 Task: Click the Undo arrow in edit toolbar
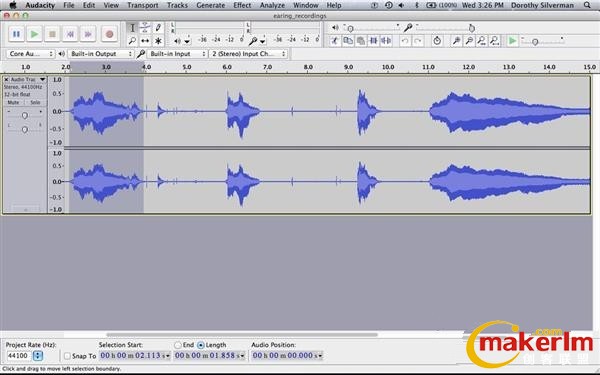point(405,41)
